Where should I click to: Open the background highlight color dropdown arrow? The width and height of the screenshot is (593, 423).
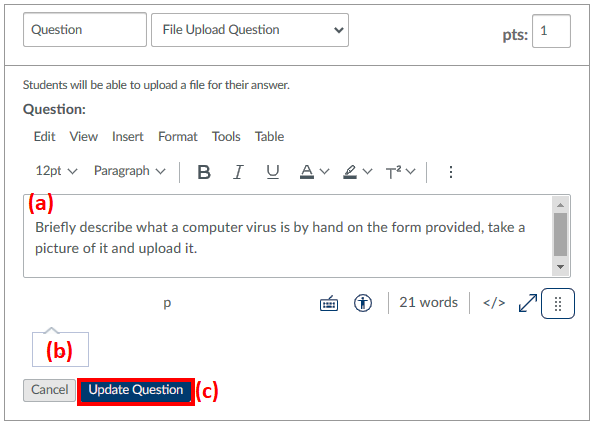click(367, 171)
